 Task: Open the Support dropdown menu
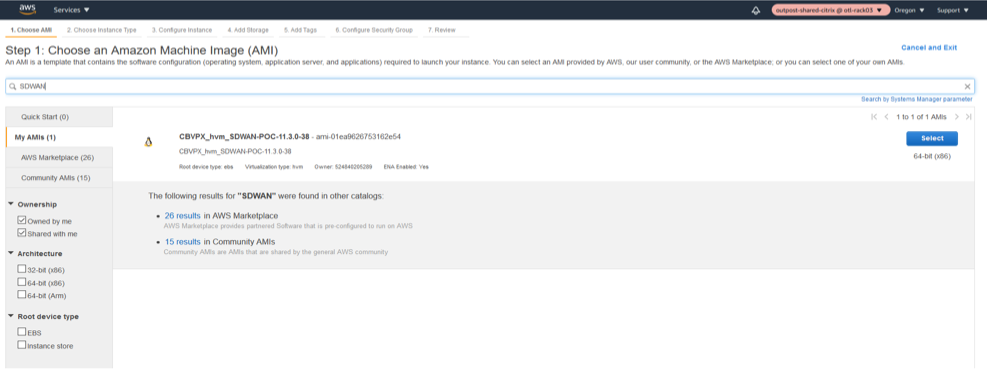[952, 10]
